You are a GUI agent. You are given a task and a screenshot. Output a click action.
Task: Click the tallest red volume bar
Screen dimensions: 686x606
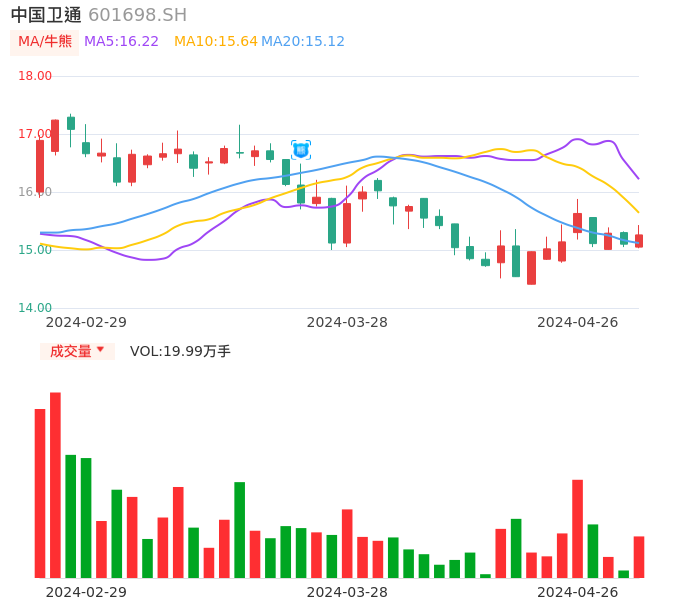(x=56, y=485)
